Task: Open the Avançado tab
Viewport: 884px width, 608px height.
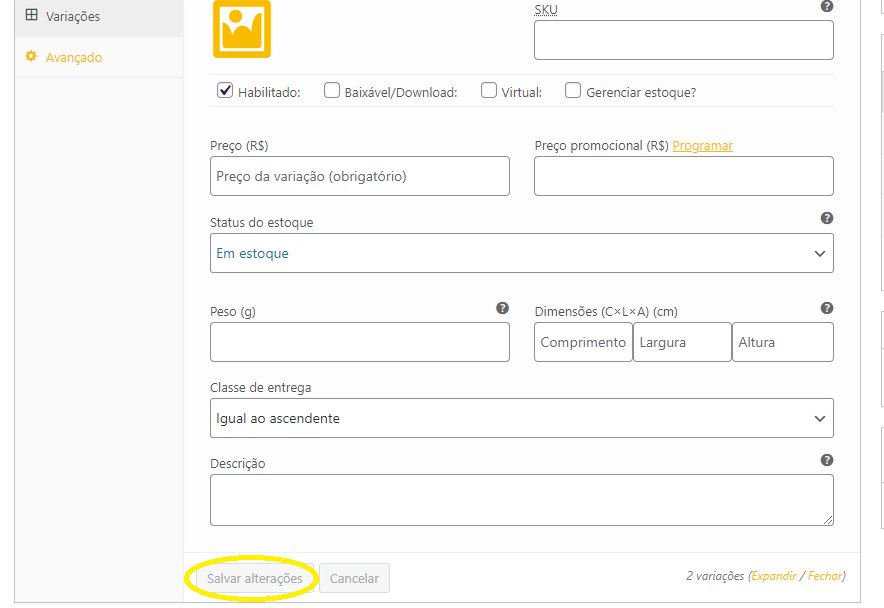Action: [99, 57]
